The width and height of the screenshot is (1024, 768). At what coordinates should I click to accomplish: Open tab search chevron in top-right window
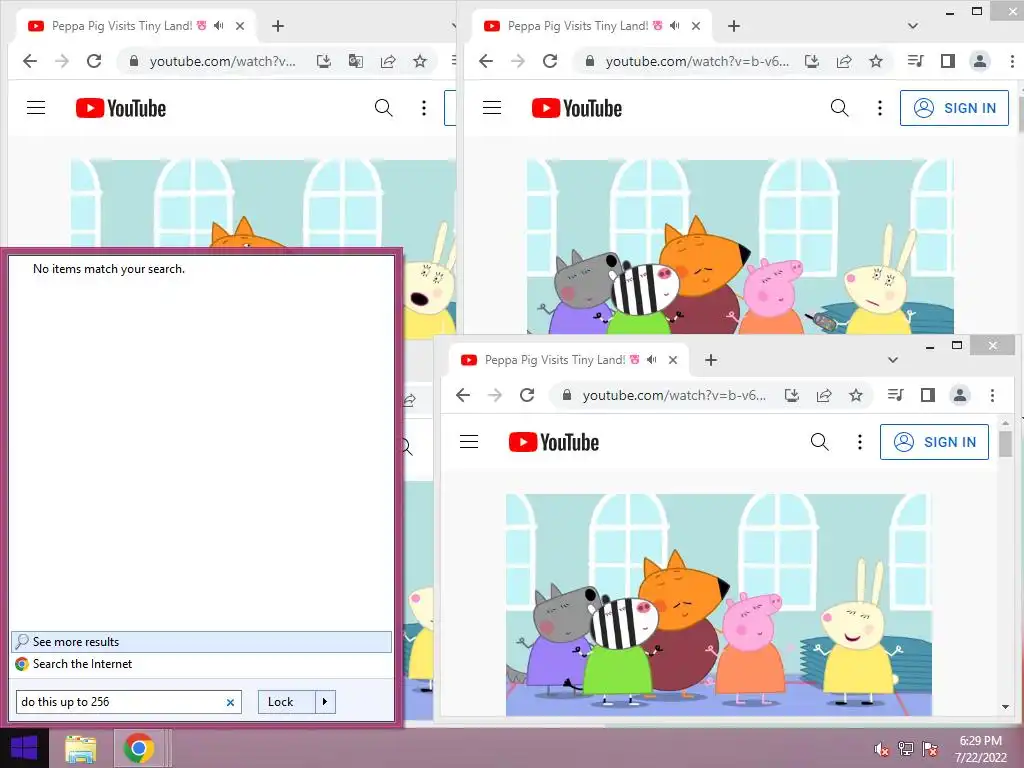click(913, 26)
